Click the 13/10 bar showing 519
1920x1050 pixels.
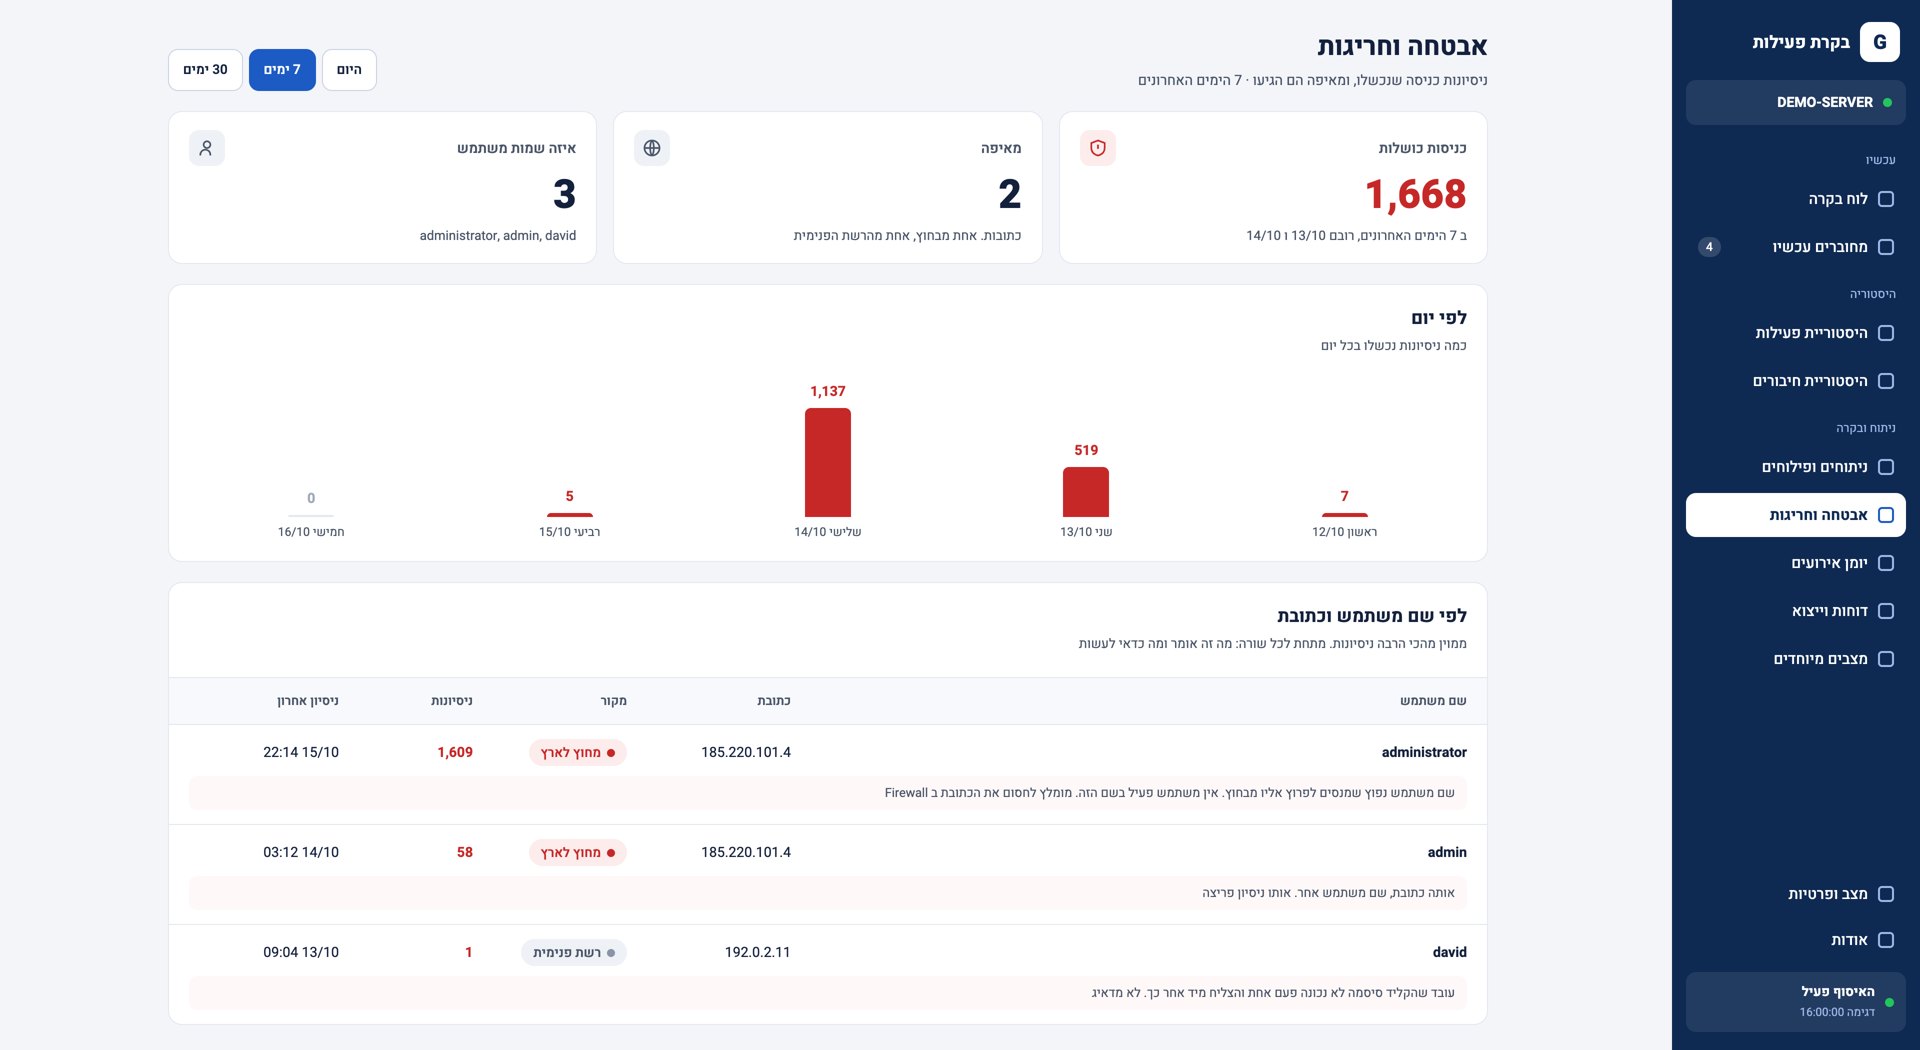tap(1086, 492)
